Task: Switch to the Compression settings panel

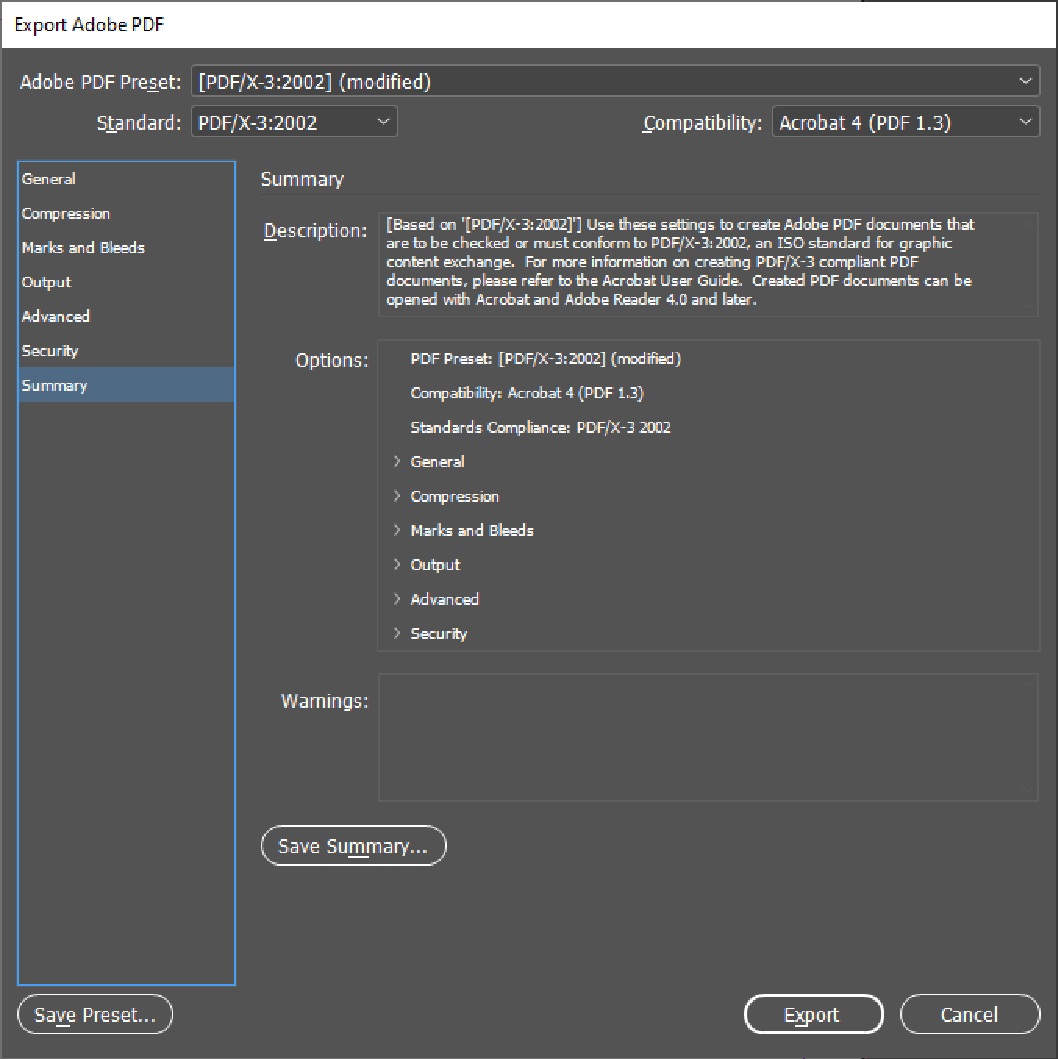Action: pos(66,214)
